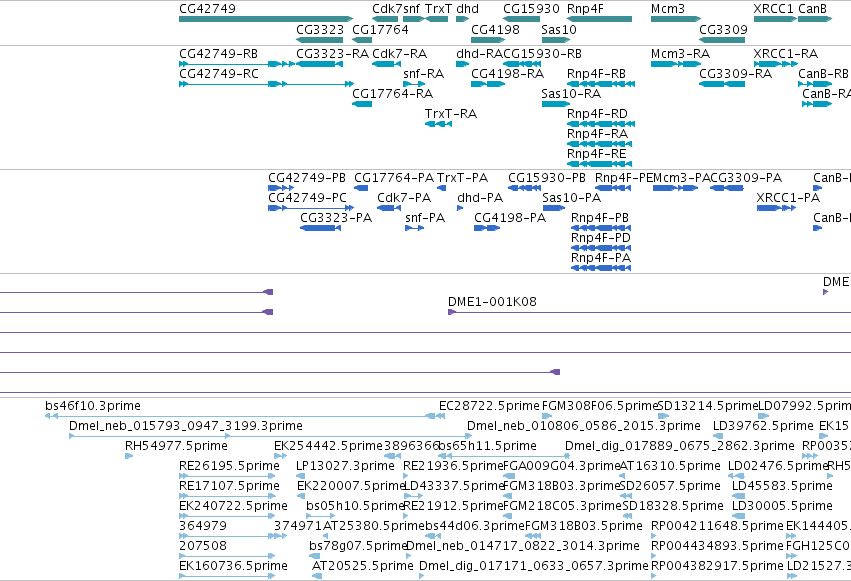Click the CG4198-PA protein feature
The height and width of the screenshot is (581, 851).
(x=487, y=228)
